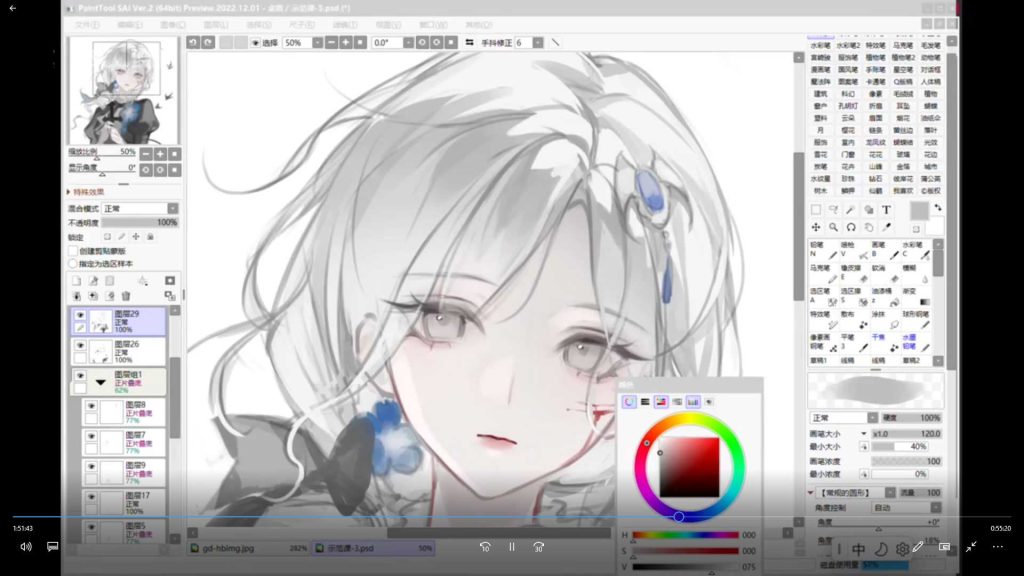Skip back ten seconds in video

(x=485, y=547)
